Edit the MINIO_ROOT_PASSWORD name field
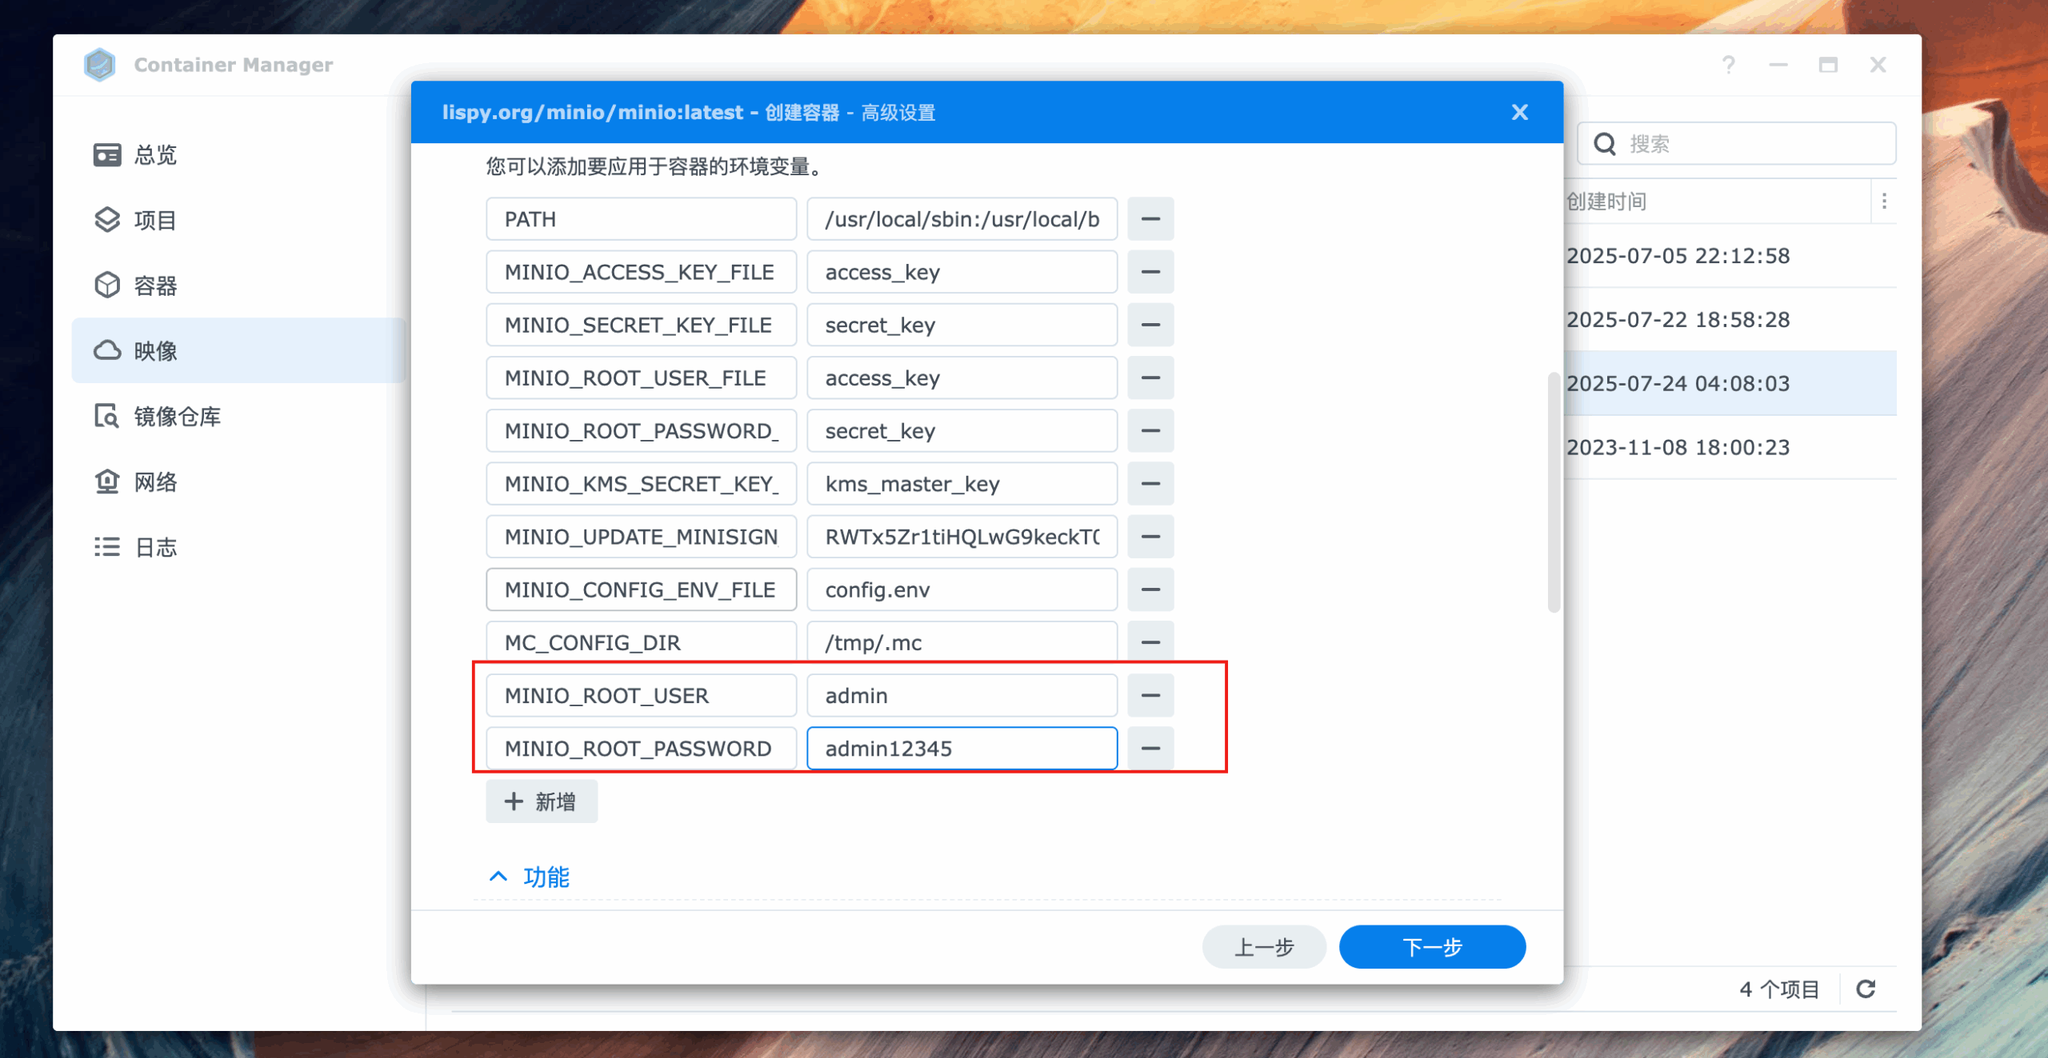This screenshot has width=2048, height=1058. (x=641, y=749)
